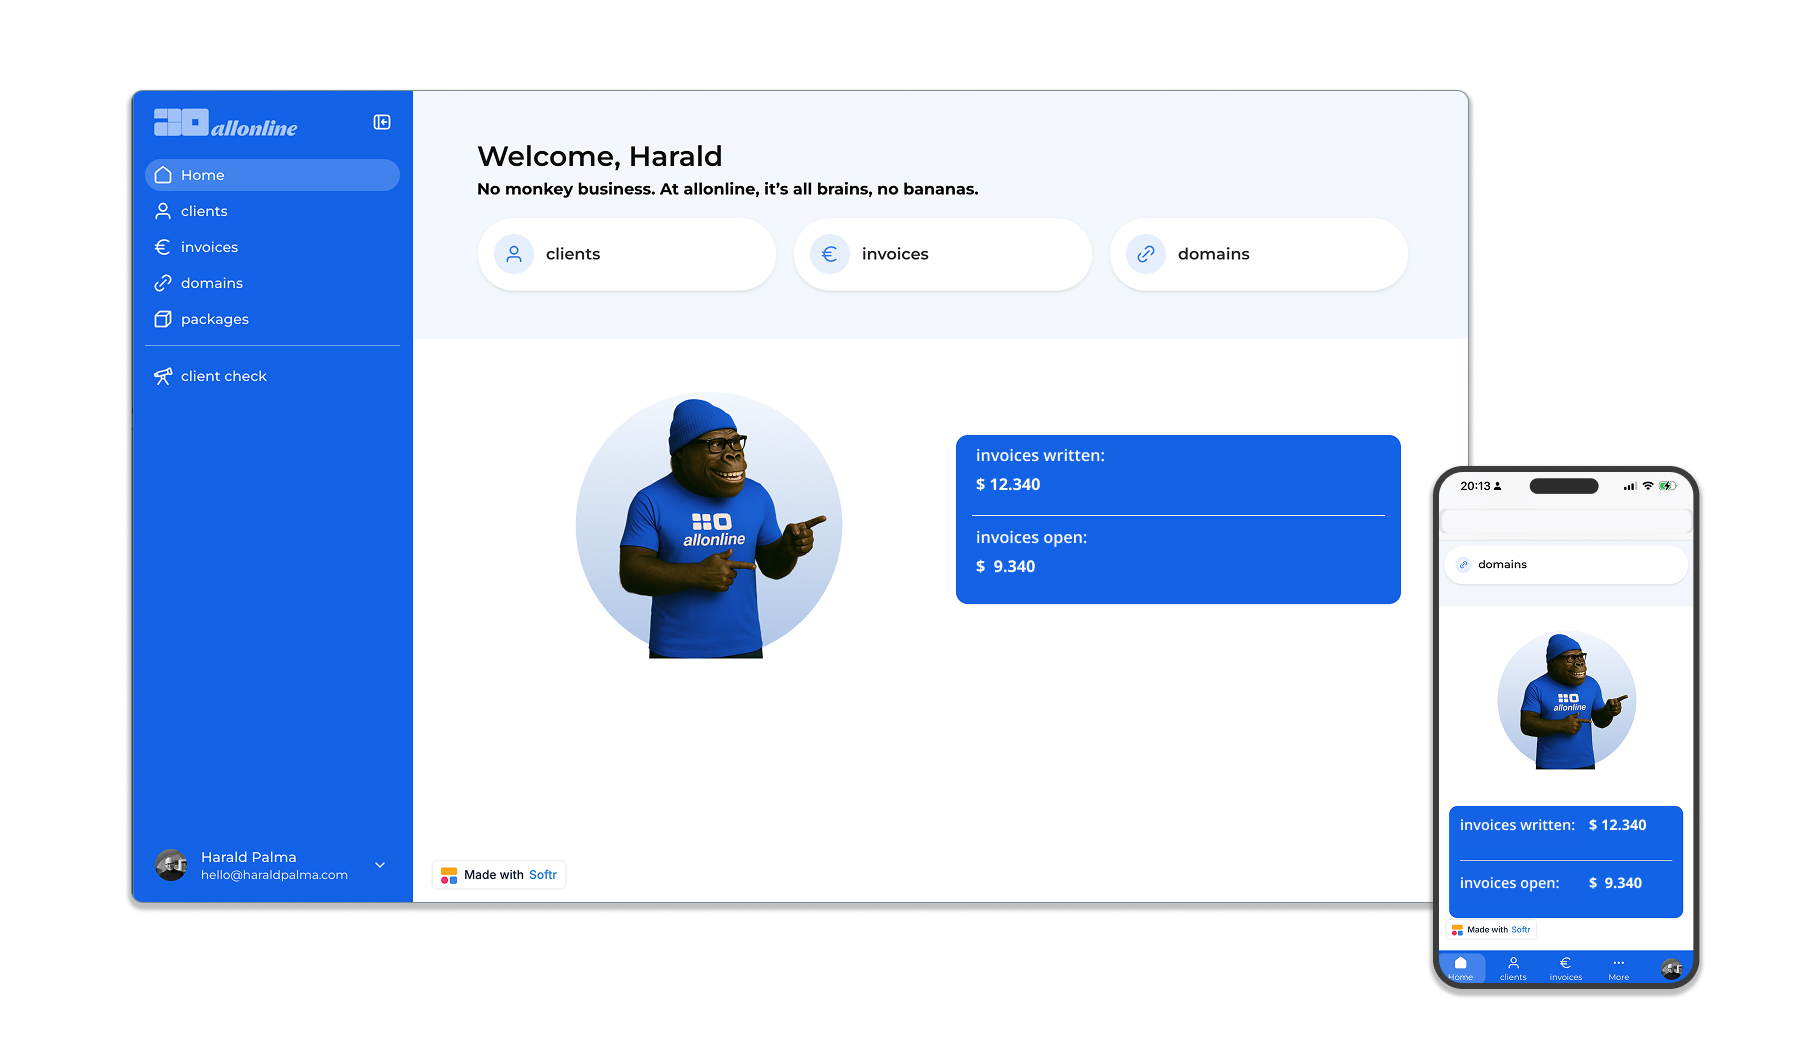Click the phone status bar battery icon
This screenshot has width=1799, height=1063.
(1668, 486)
